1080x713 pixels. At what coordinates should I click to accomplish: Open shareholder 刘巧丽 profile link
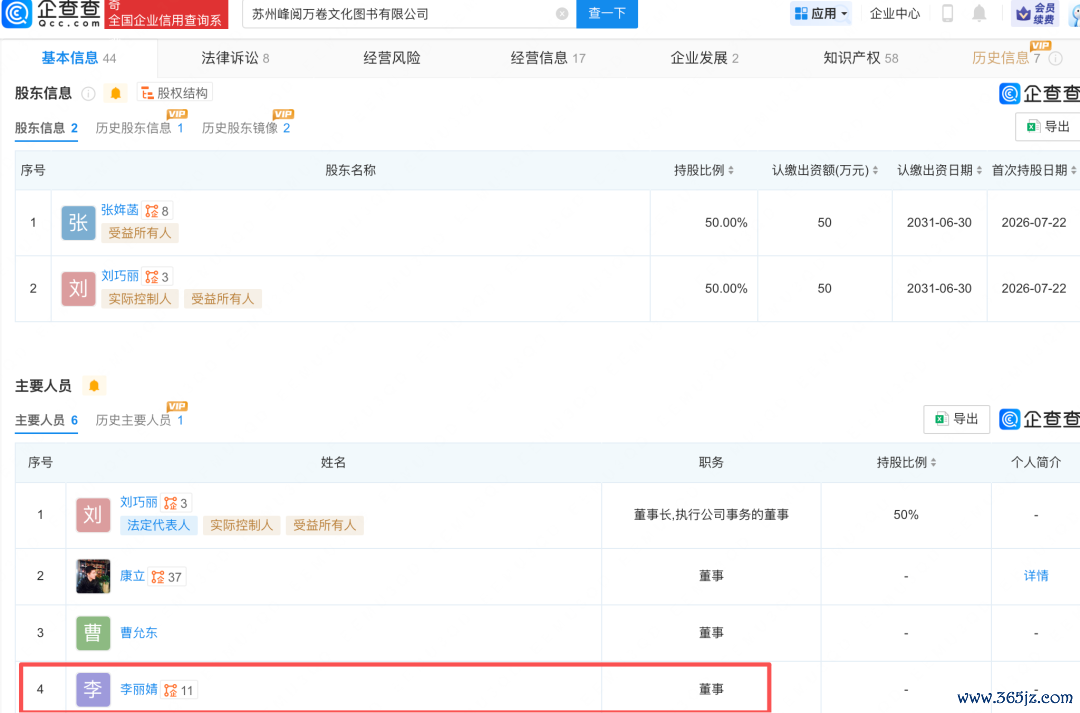tap(120, 276)
